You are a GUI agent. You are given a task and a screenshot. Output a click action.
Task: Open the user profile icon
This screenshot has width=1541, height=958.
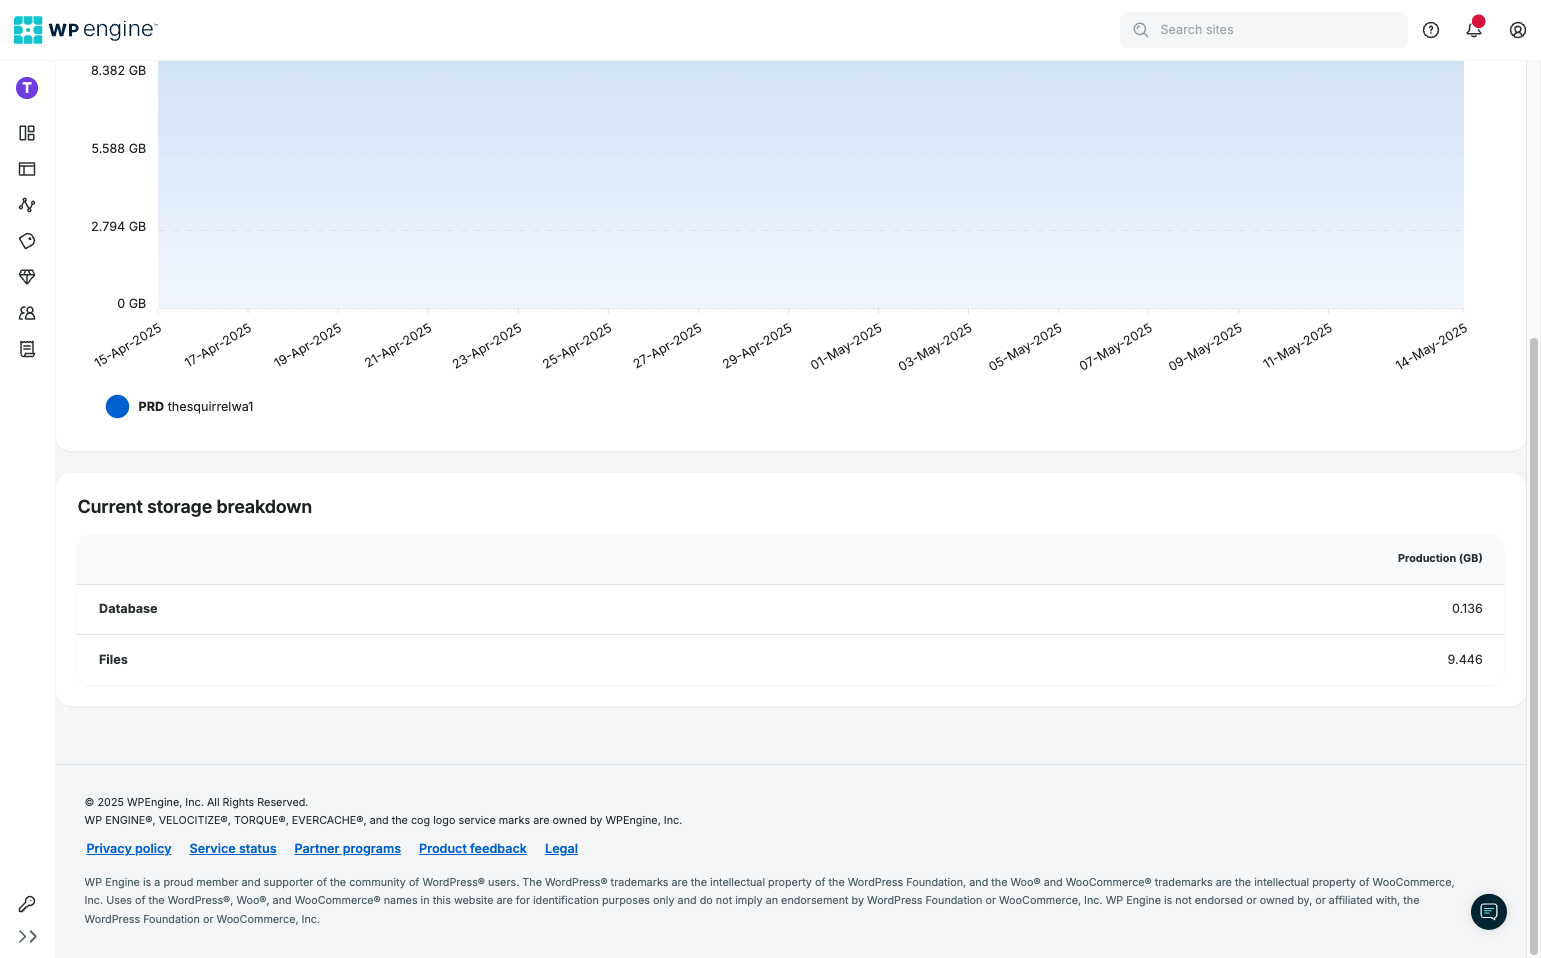[x=1518, y=30]
